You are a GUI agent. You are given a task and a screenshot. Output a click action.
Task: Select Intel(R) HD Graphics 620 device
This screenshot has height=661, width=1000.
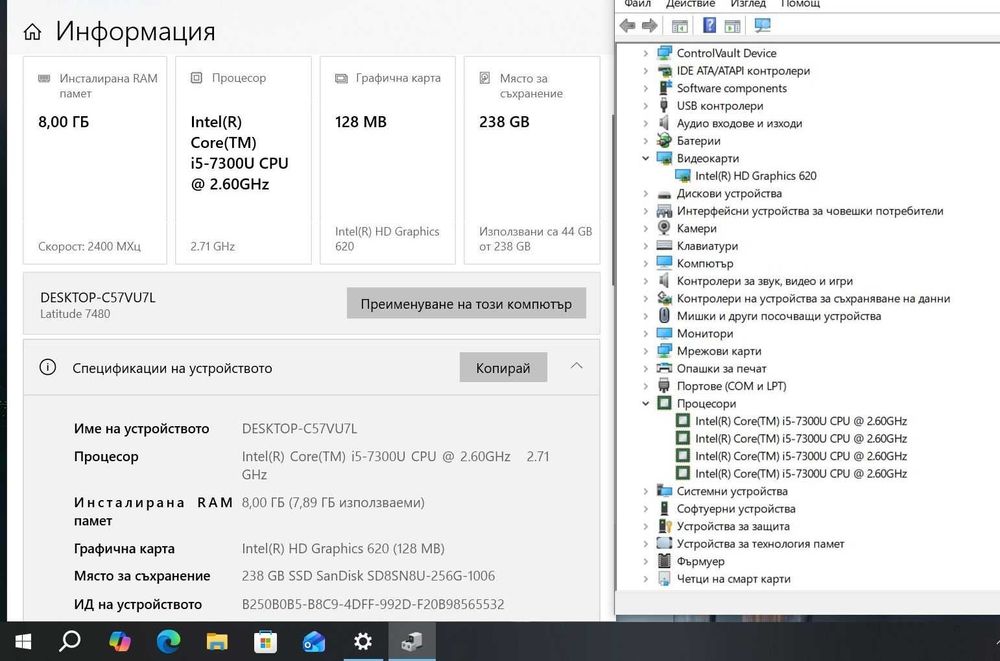tap(755, 175)
